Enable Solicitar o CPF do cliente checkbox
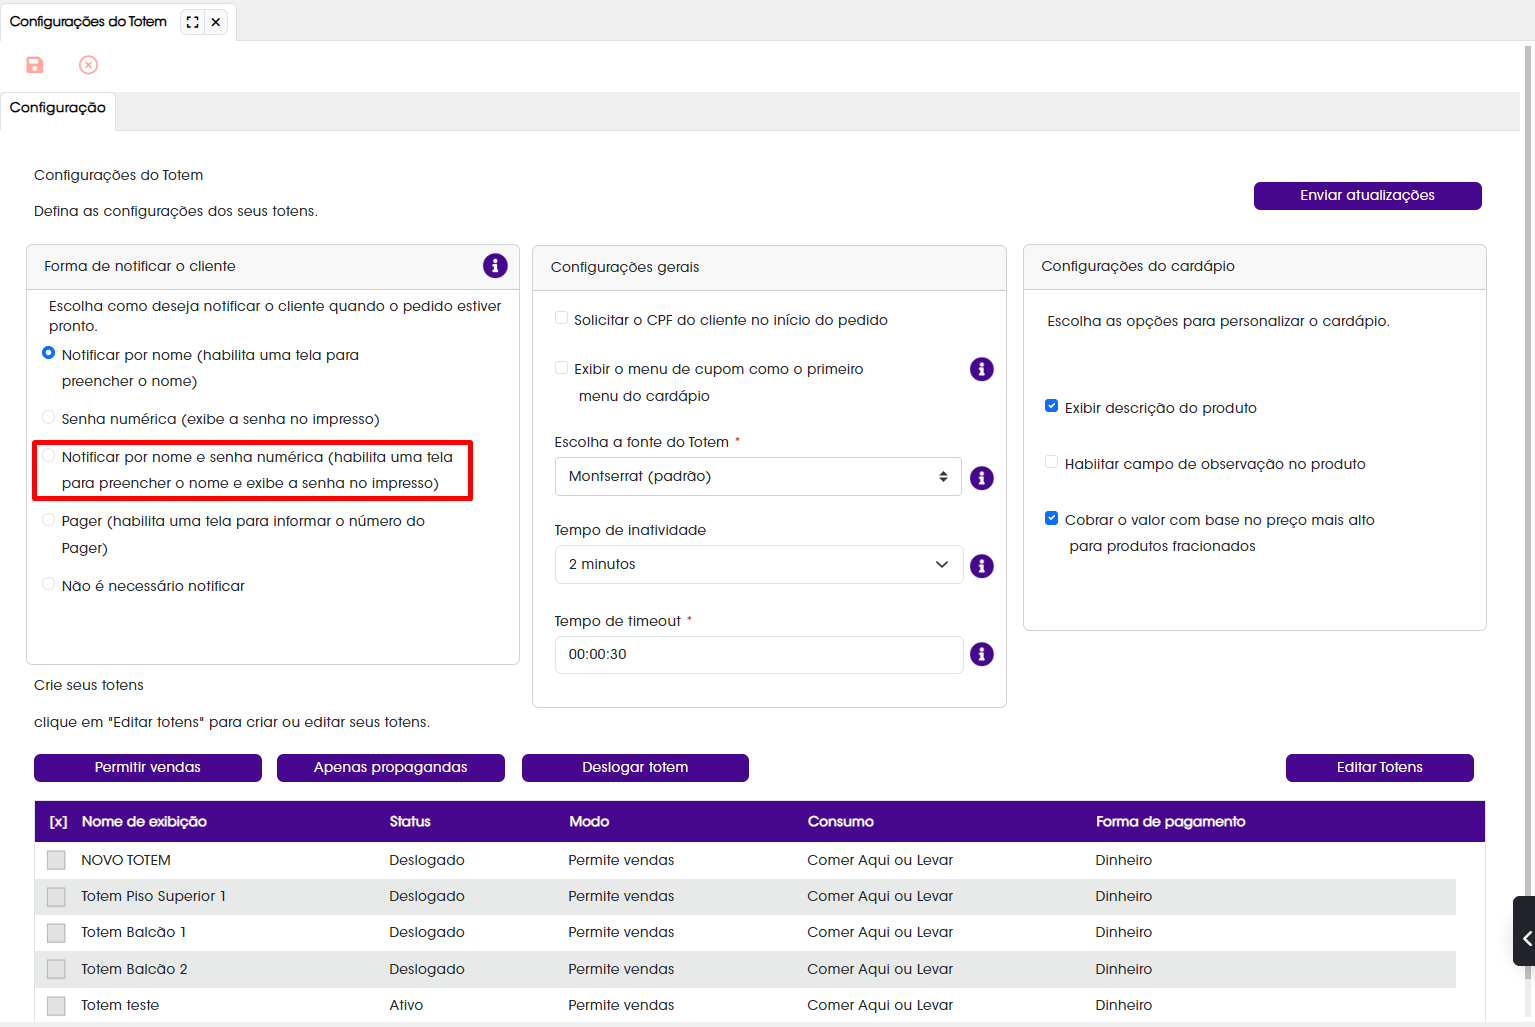This screenshot has height=1027, width=1535. (561, 318)
